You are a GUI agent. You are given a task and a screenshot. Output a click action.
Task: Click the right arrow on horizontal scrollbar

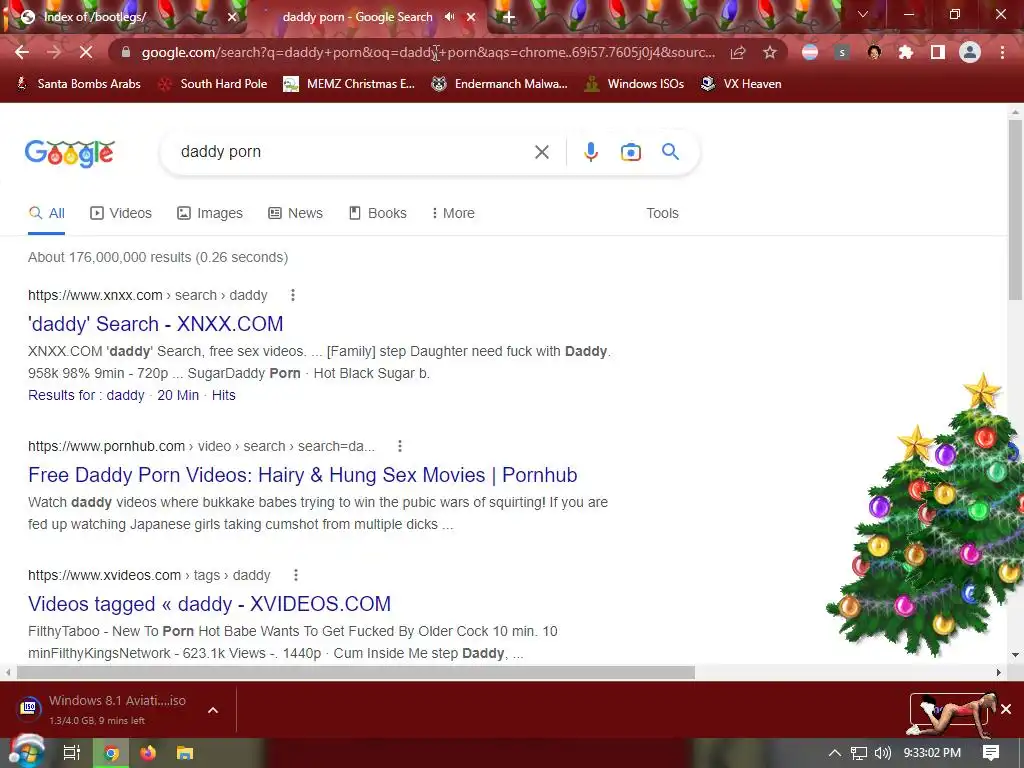click(999, 672)
